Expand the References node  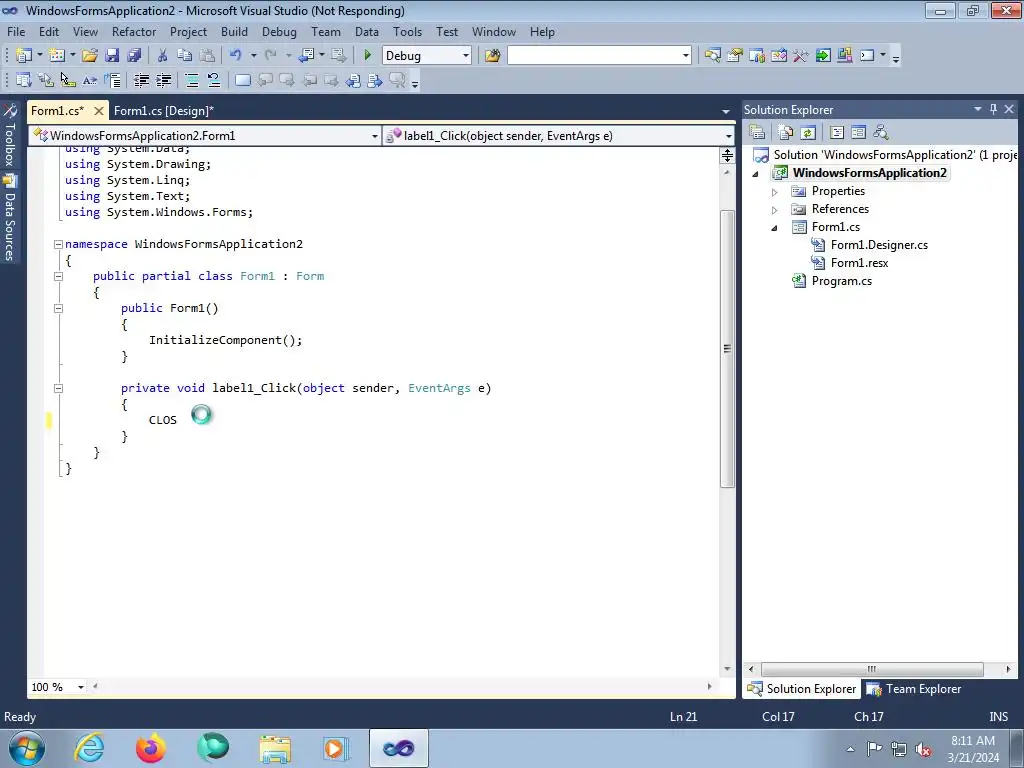point(775,210)
